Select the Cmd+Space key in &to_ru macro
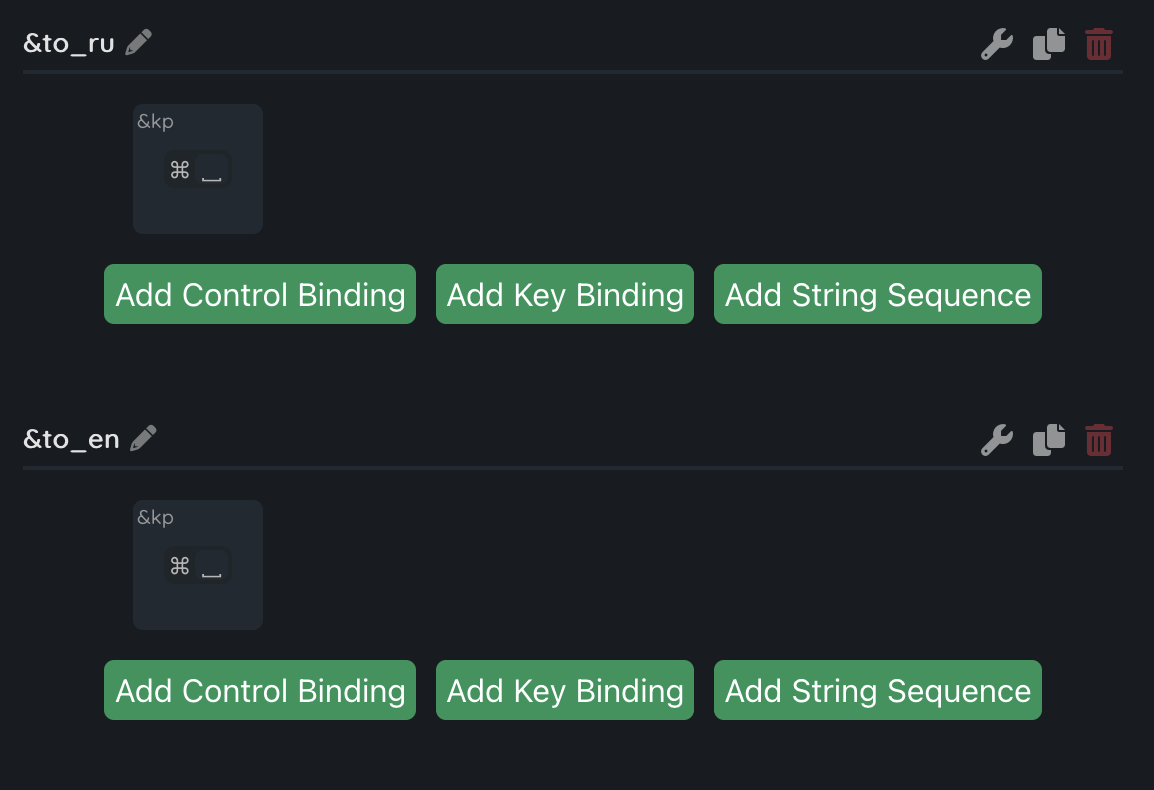This screenshot has width=1154, height=790. click(x=197, y=171)
